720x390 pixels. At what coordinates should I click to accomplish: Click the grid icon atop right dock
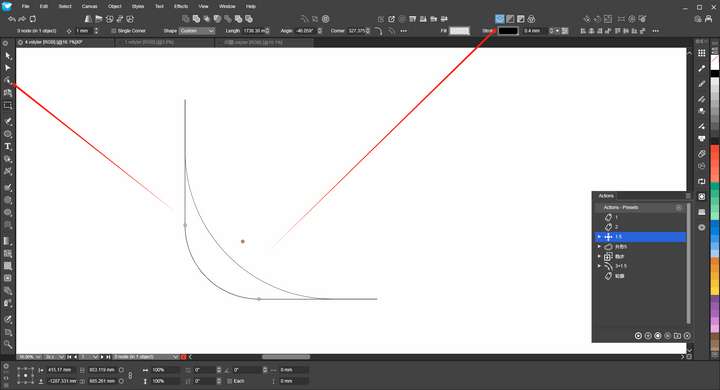[x=702, y=53]
